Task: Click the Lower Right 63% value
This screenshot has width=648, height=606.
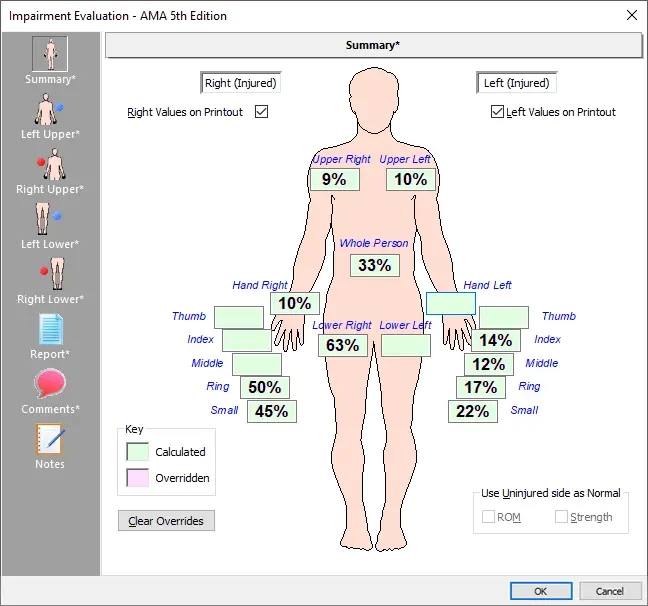Action: [343, 345]
